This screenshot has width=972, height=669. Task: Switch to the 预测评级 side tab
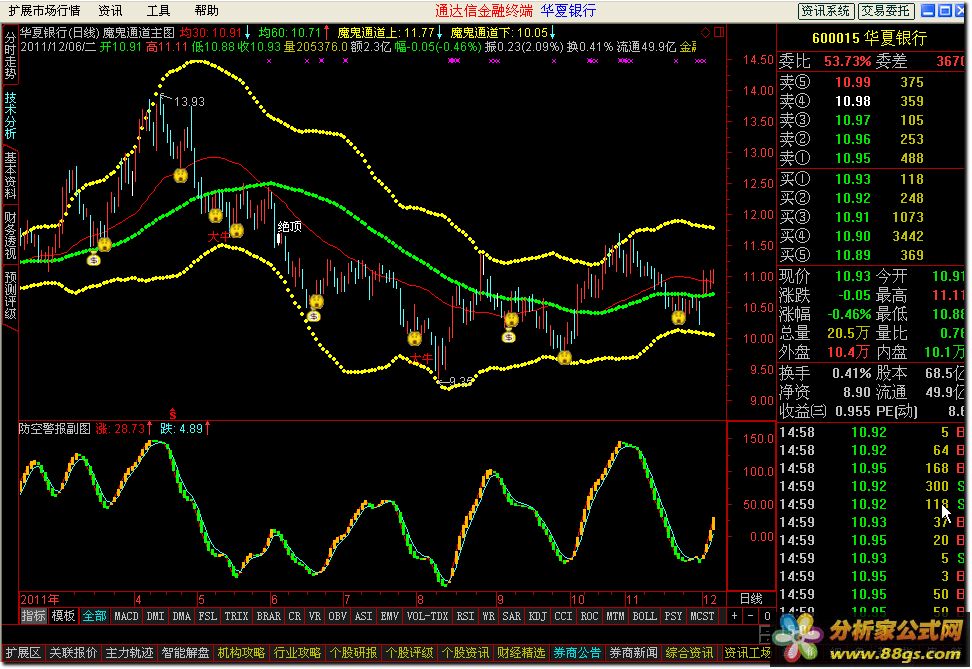[10, 295]
